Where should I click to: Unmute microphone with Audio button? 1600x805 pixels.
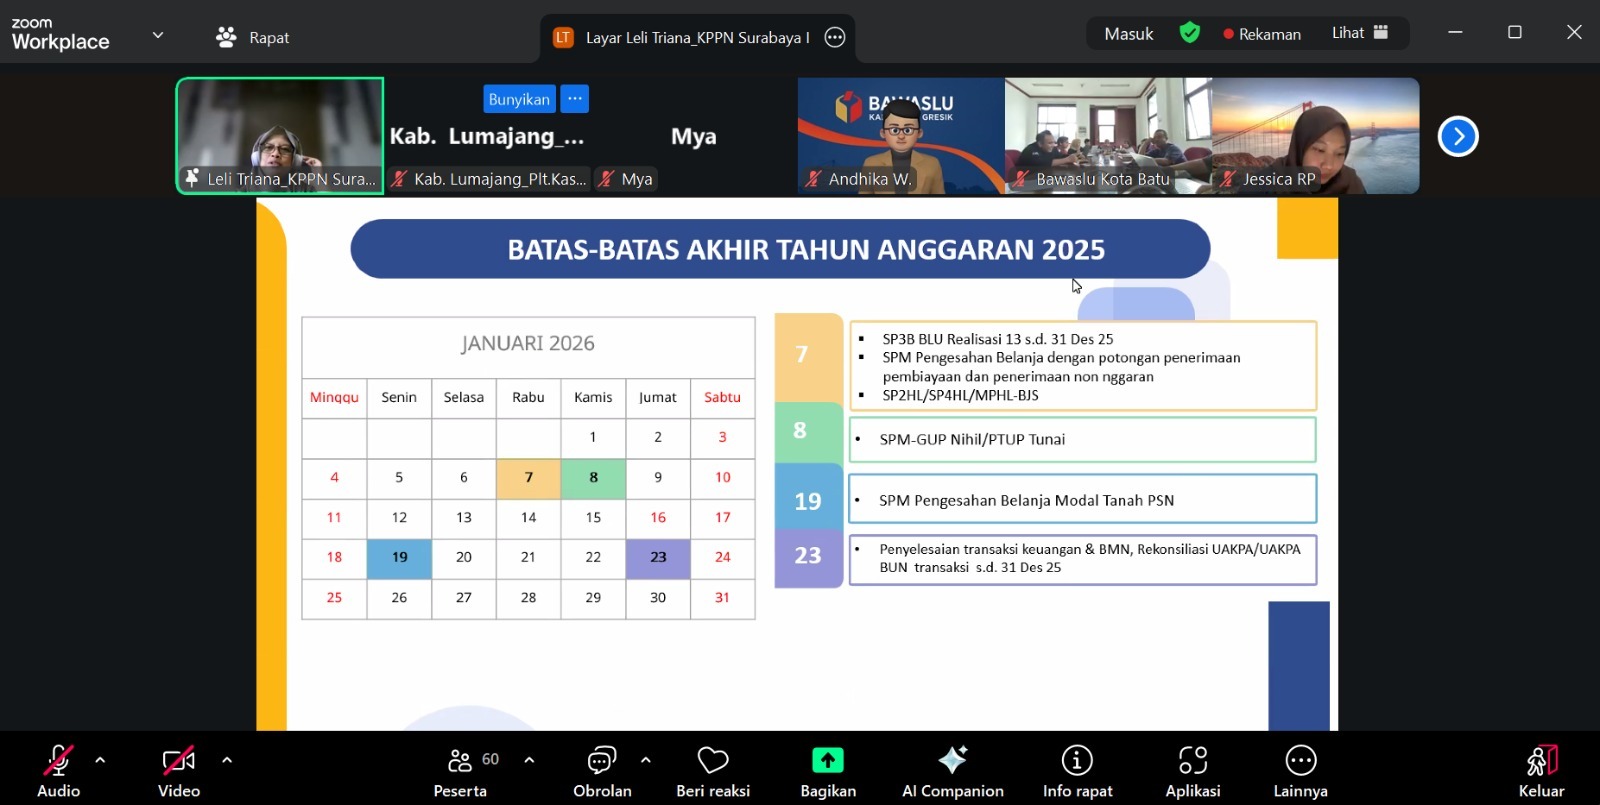58,772
